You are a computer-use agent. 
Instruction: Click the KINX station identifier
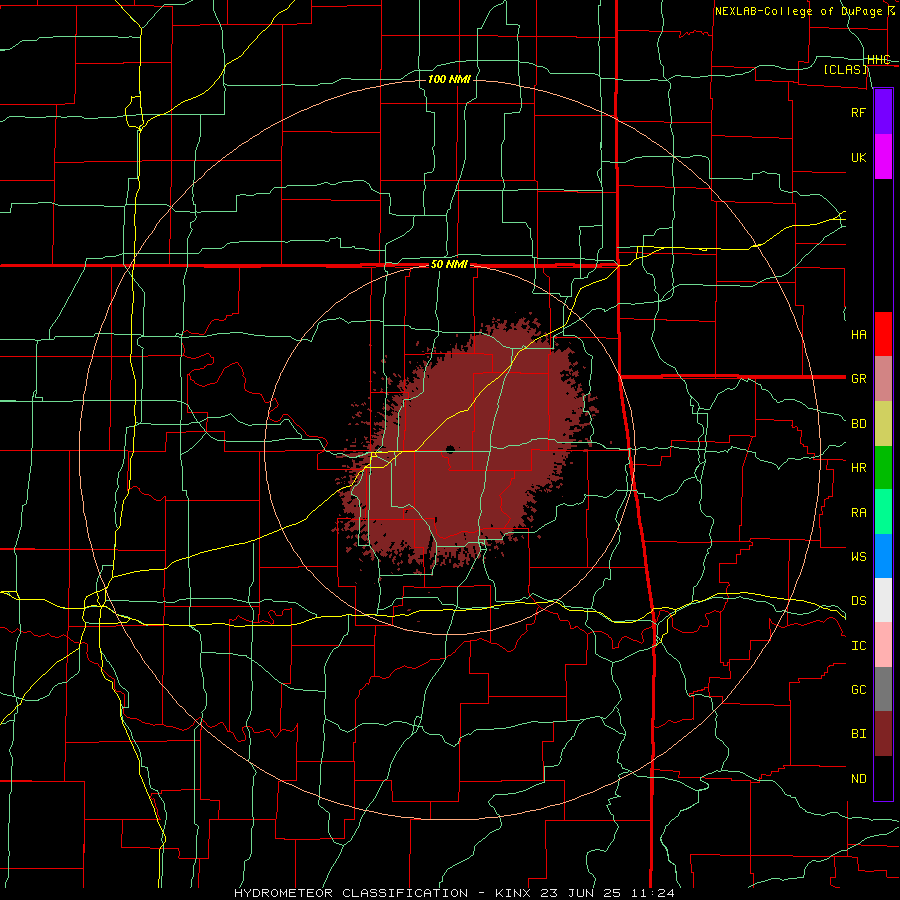(515, 893)
